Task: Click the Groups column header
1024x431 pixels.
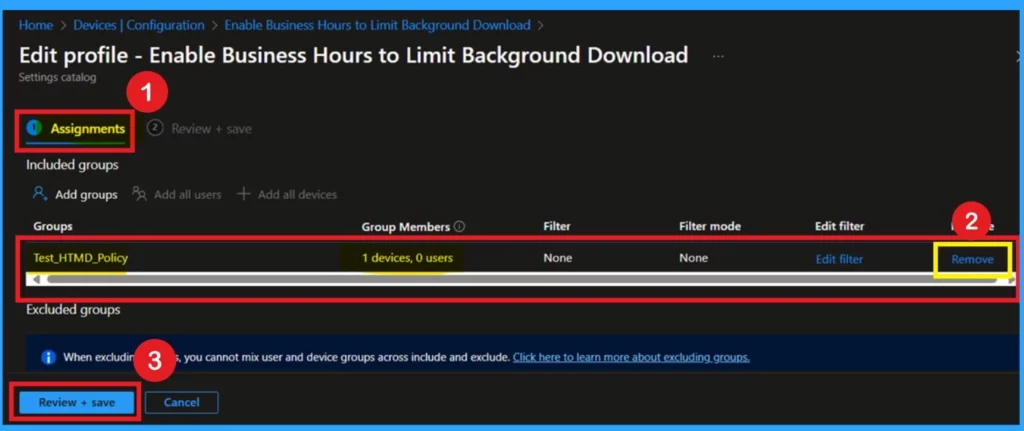Action: [x=53, y=227]
